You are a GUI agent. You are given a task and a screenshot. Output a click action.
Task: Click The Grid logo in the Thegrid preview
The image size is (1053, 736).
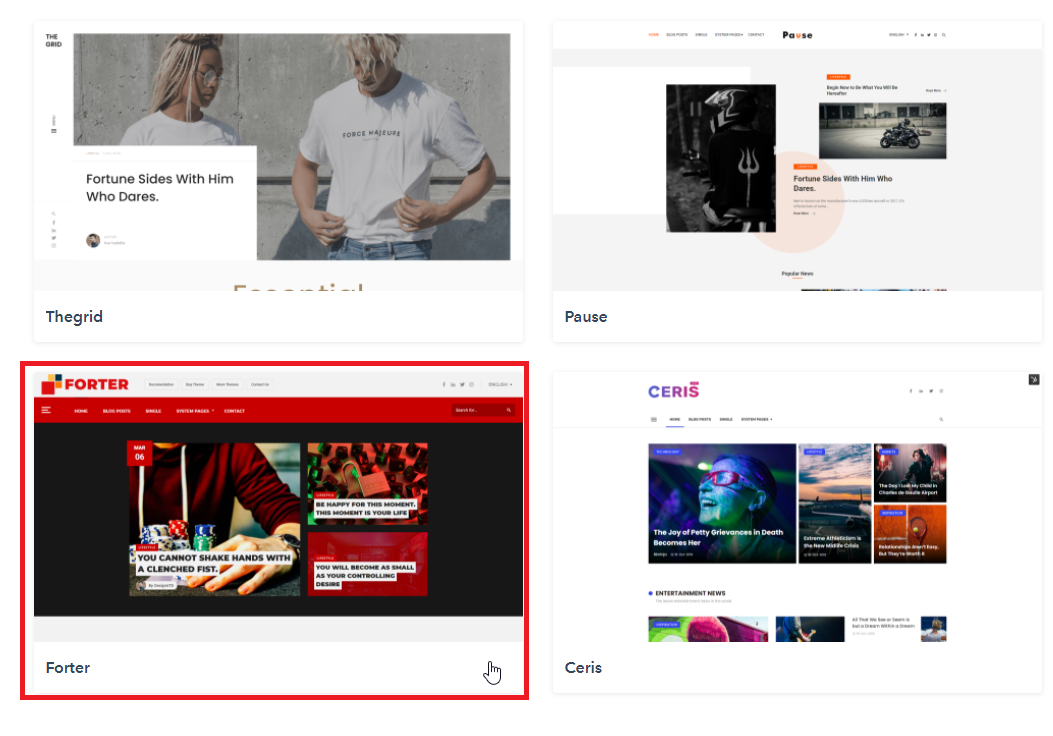click(x=52, y=41)
